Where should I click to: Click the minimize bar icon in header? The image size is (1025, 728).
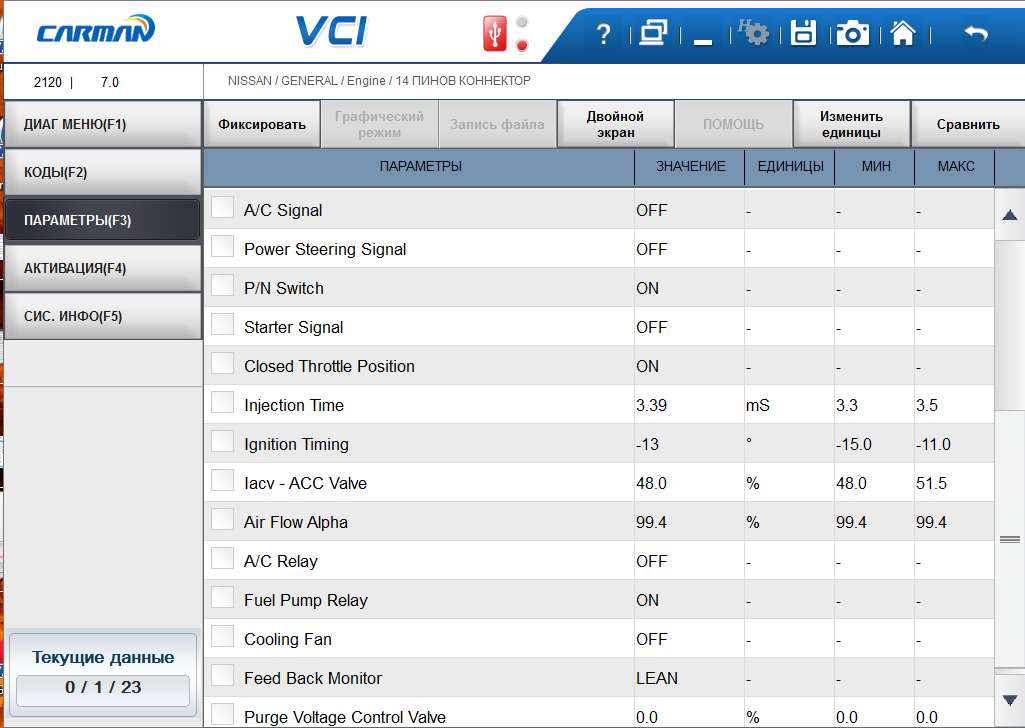(x=703, y=42)
